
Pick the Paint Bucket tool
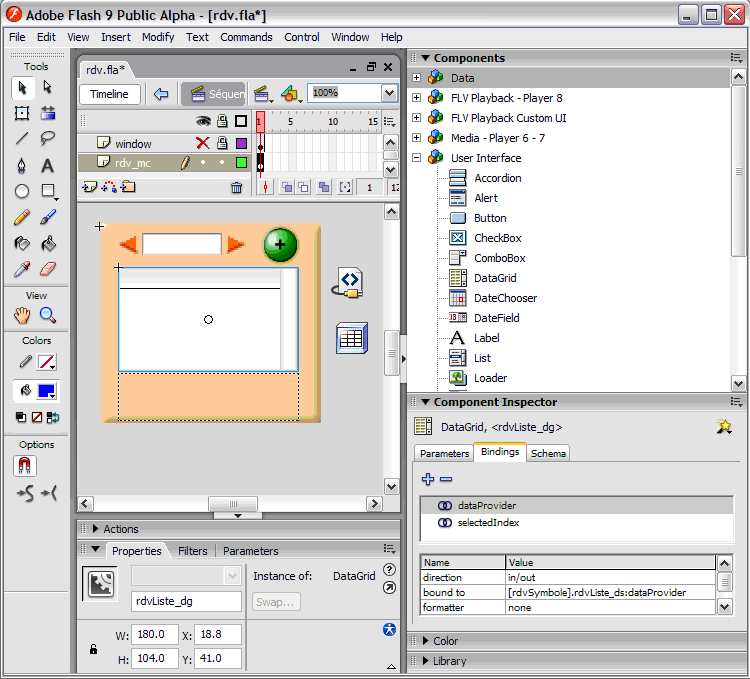(x=47, y=243)
